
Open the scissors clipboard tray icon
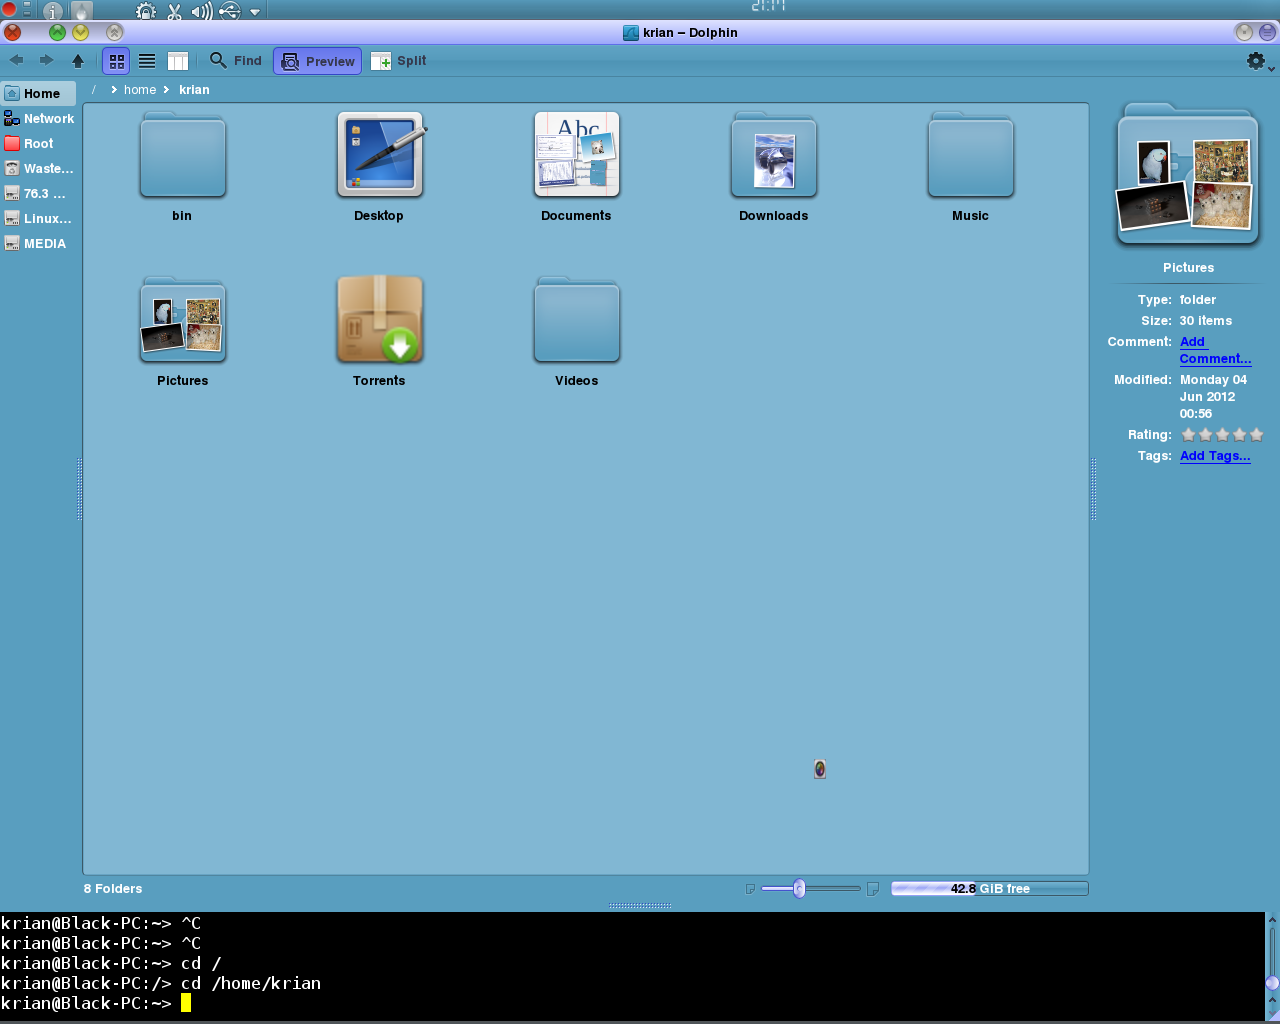point(174,11)
